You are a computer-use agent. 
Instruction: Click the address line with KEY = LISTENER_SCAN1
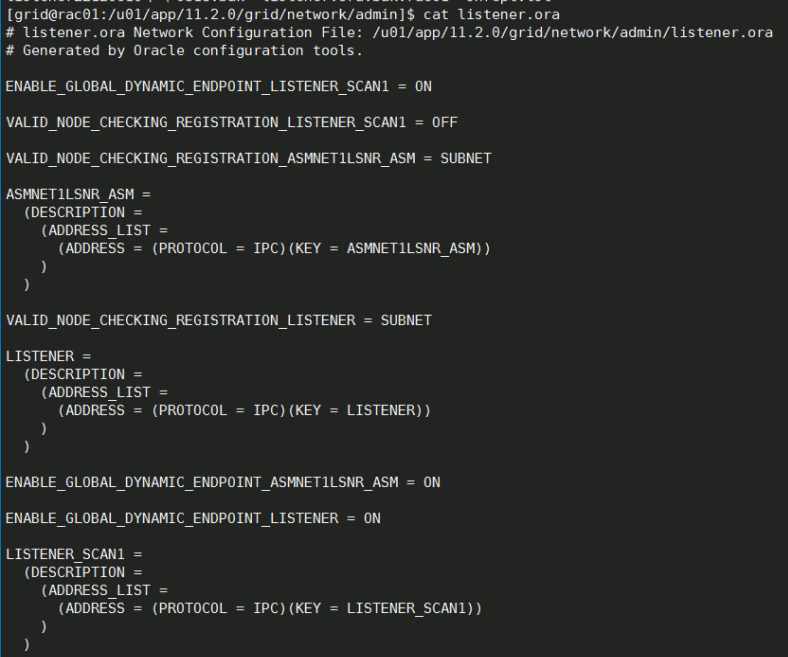[270, 608]
